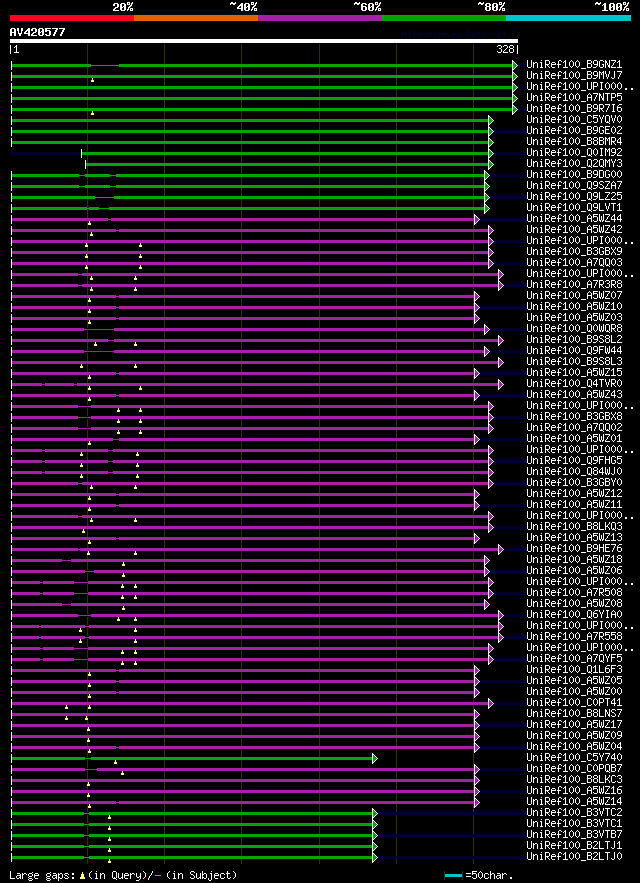This screenshot has height=883, width=640.
Task: Click the AV420577 query name label
Action: click(37, 32)
